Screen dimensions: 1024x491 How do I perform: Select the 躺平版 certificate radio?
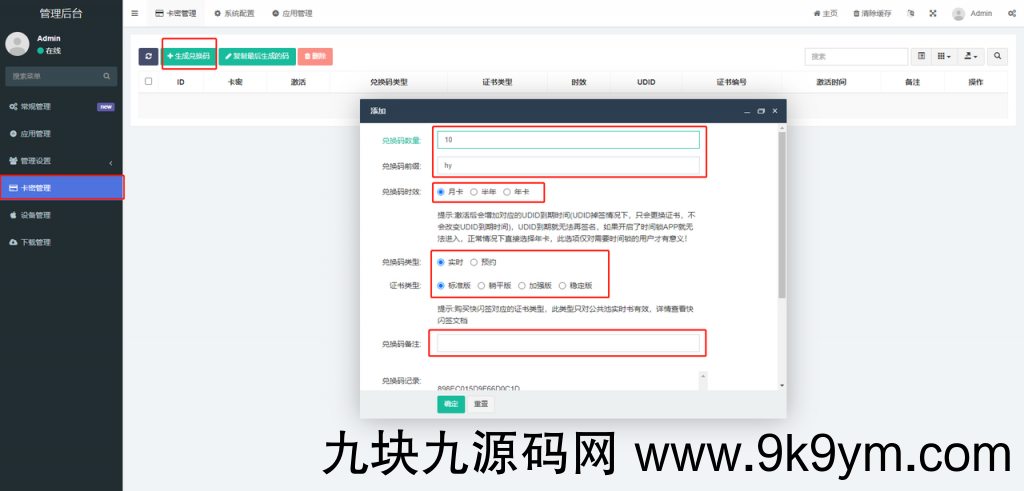coord(481,285)
